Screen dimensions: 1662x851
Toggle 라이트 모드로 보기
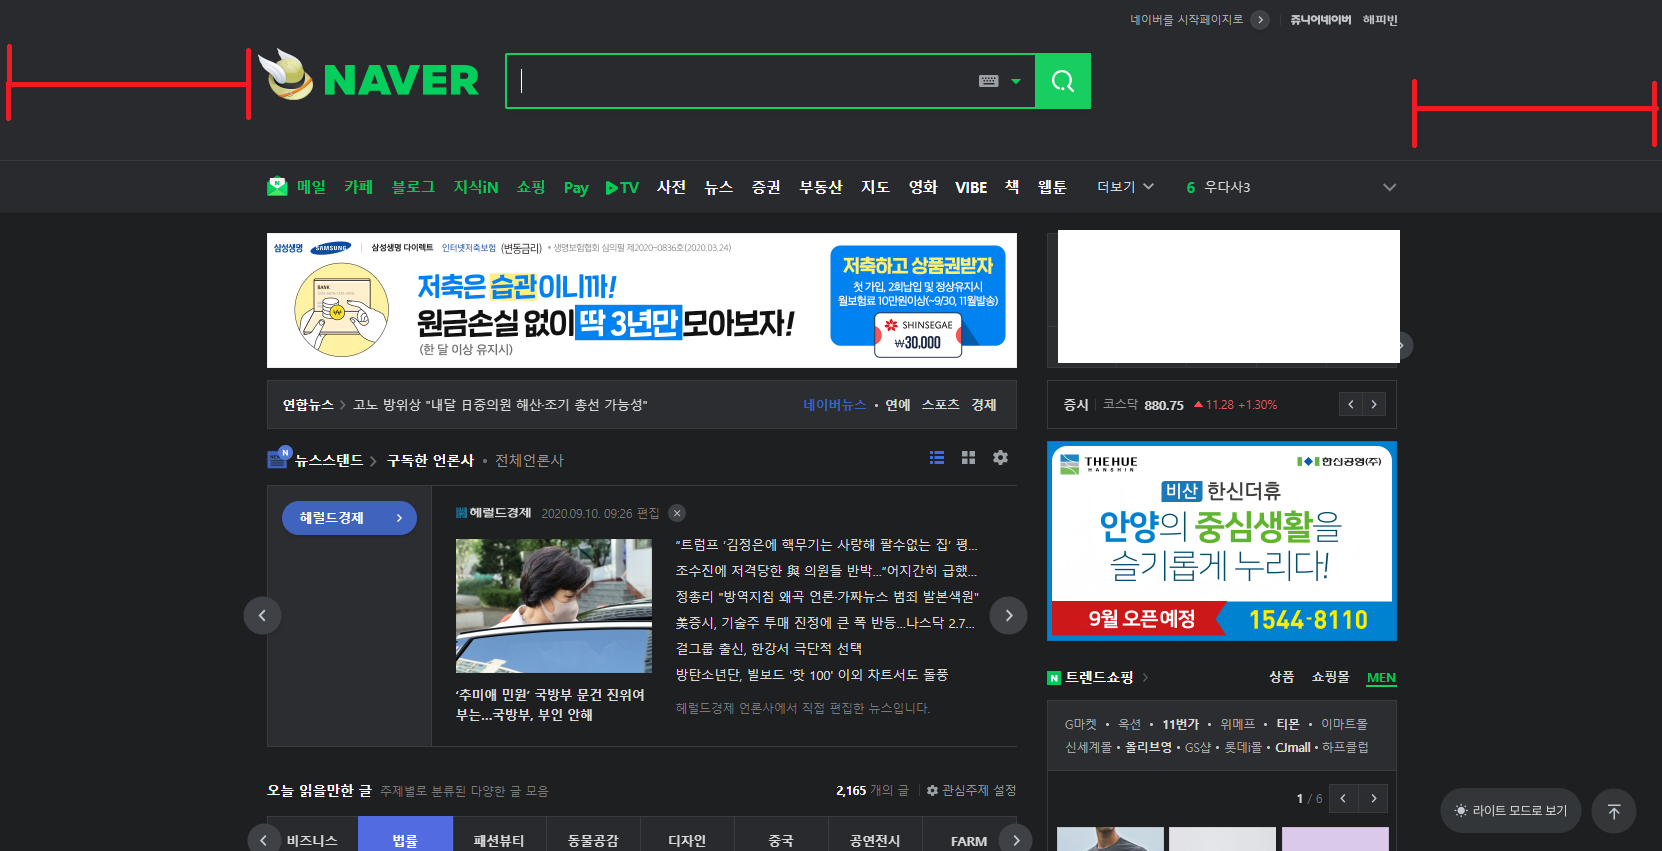[1511, 810]
